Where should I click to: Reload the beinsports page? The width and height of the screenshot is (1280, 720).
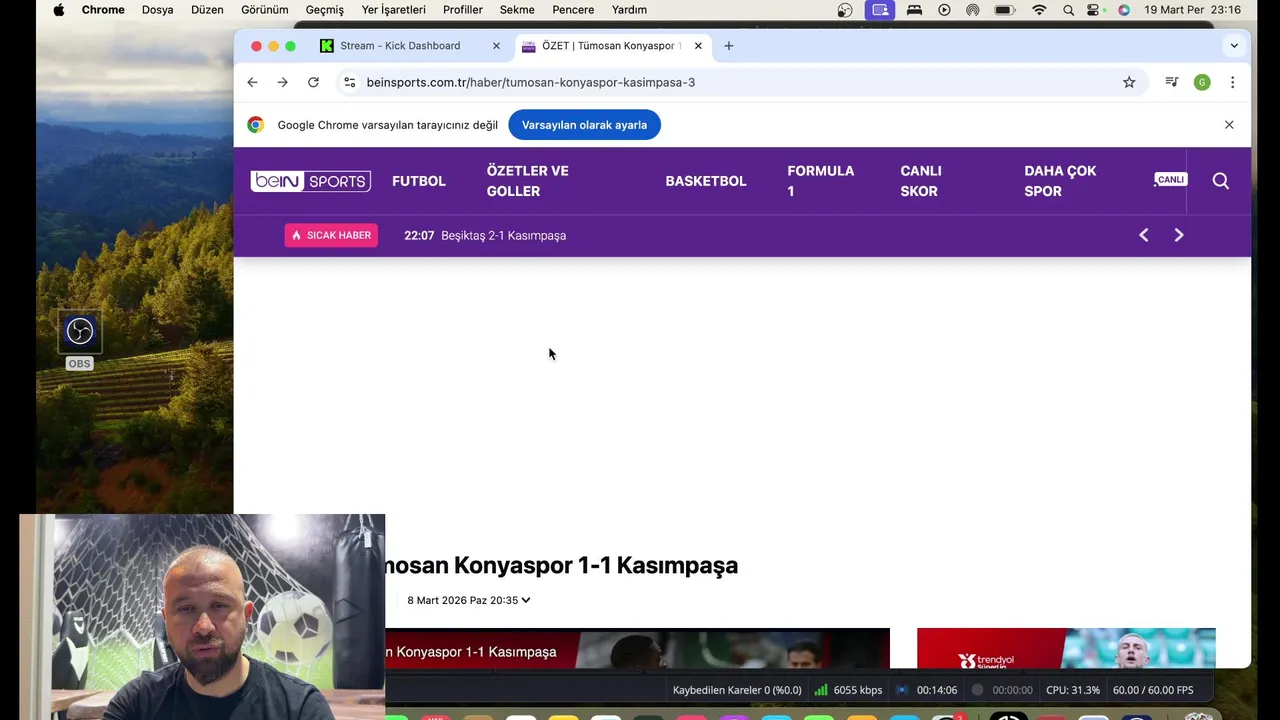tap(313, 82)
